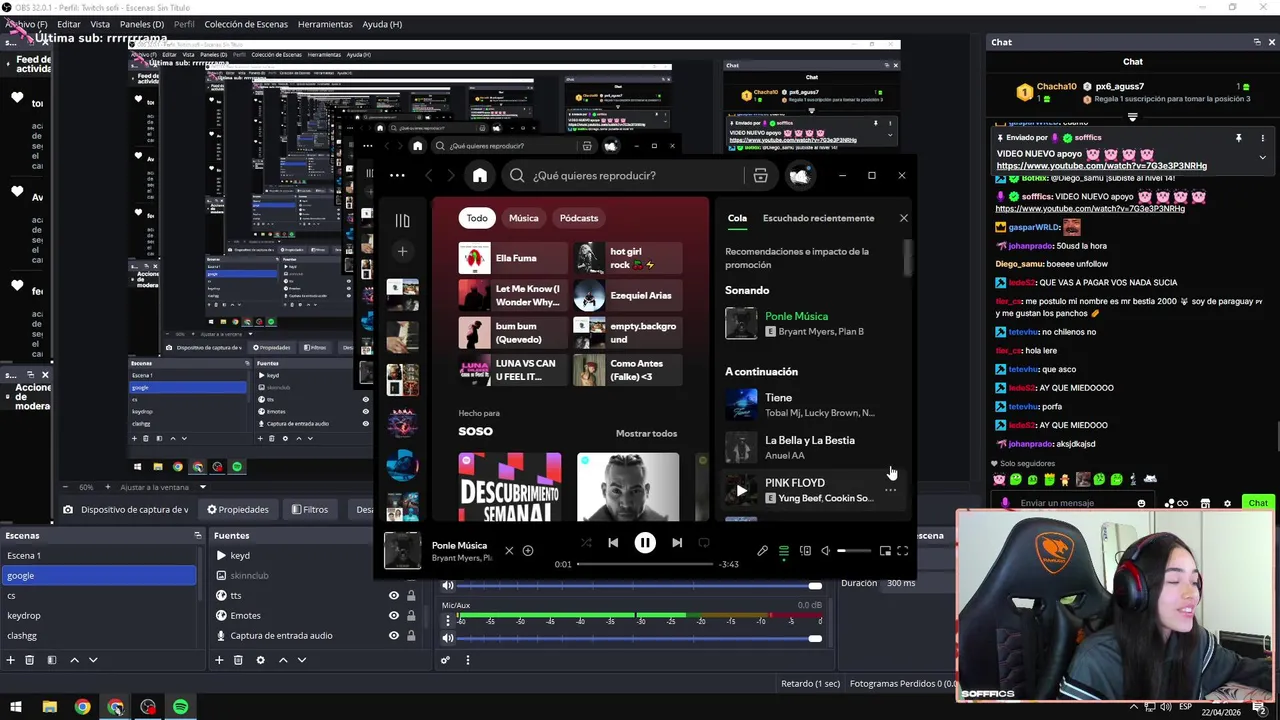Open the Herramientas menu in OBS

click(325, 24)
